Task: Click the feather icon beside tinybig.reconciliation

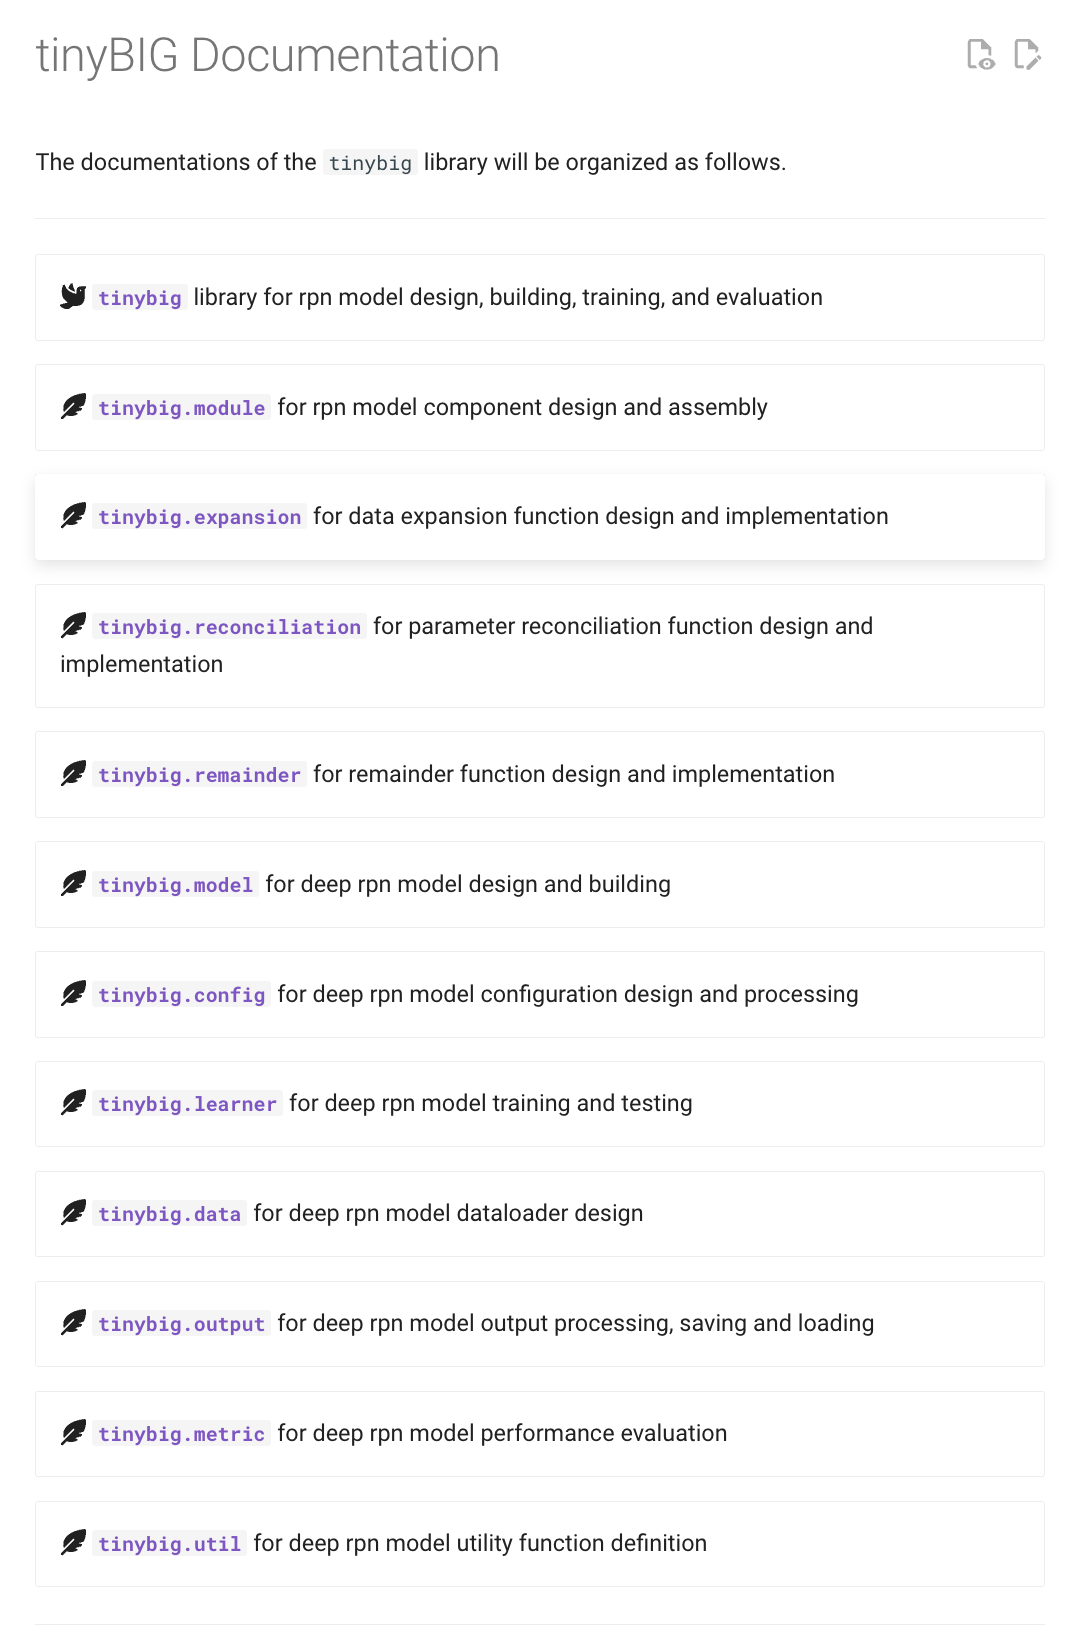Action: coord(73,626)
